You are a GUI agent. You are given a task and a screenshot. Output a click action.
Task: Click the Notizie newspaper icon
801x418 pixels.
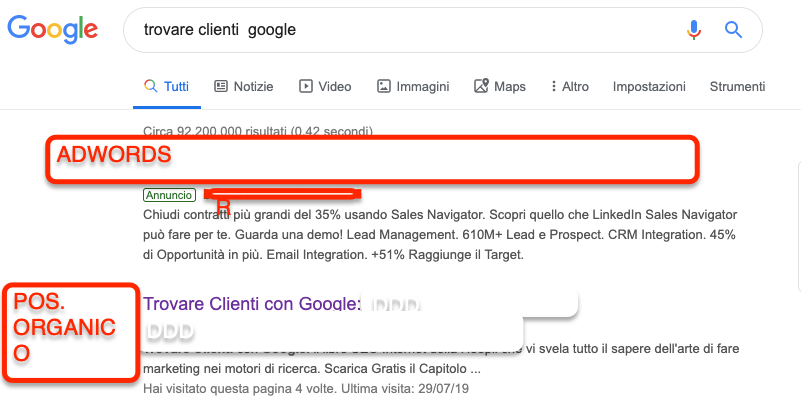(221, 86)
